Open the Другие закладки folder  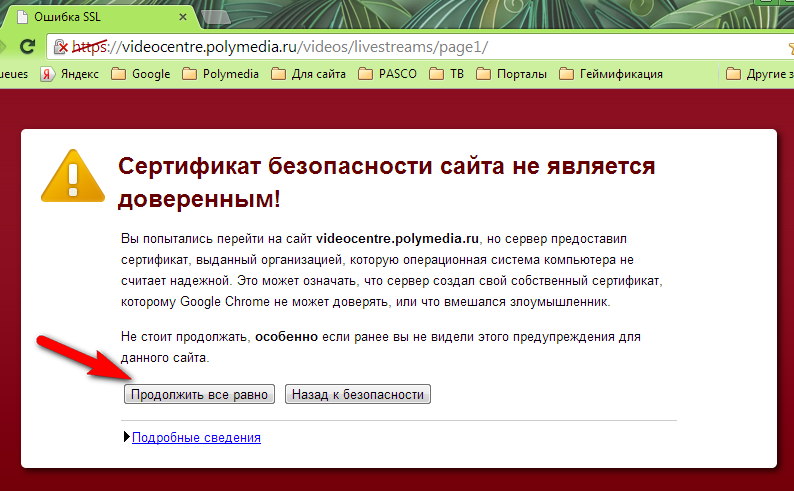point(760,74)
